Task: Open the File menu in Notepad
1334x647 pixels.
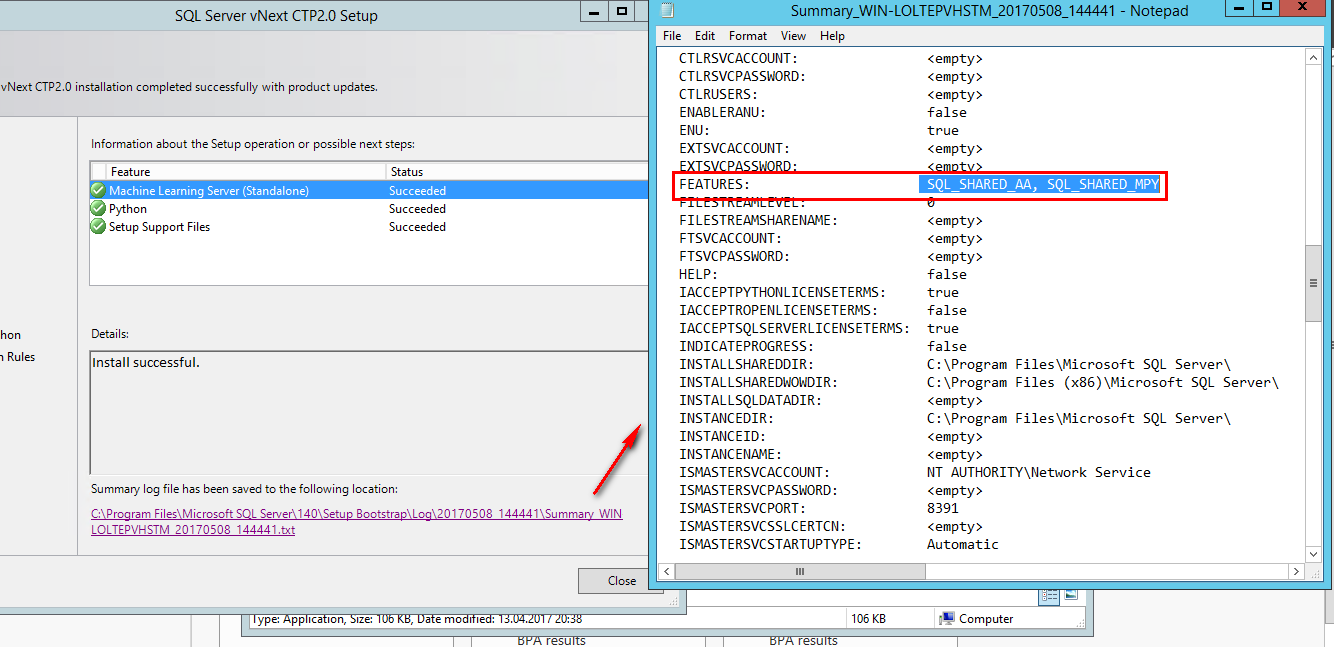Action: (672, 36)
